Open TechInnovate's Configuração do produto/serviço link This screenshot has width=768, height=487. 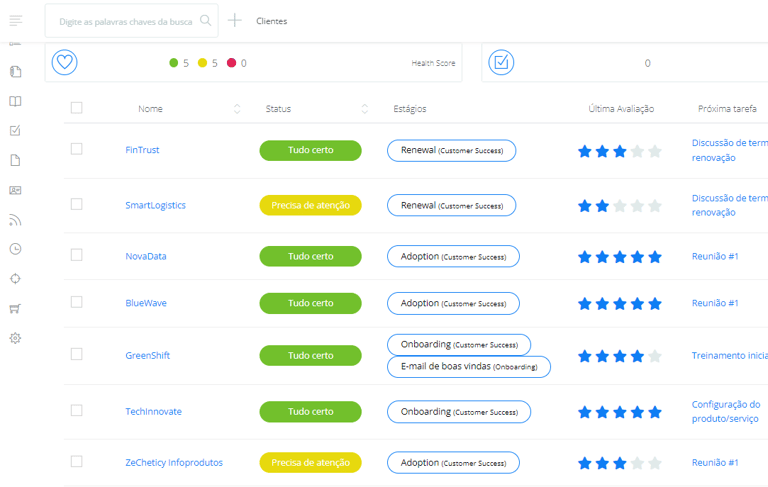pos(726,412)
